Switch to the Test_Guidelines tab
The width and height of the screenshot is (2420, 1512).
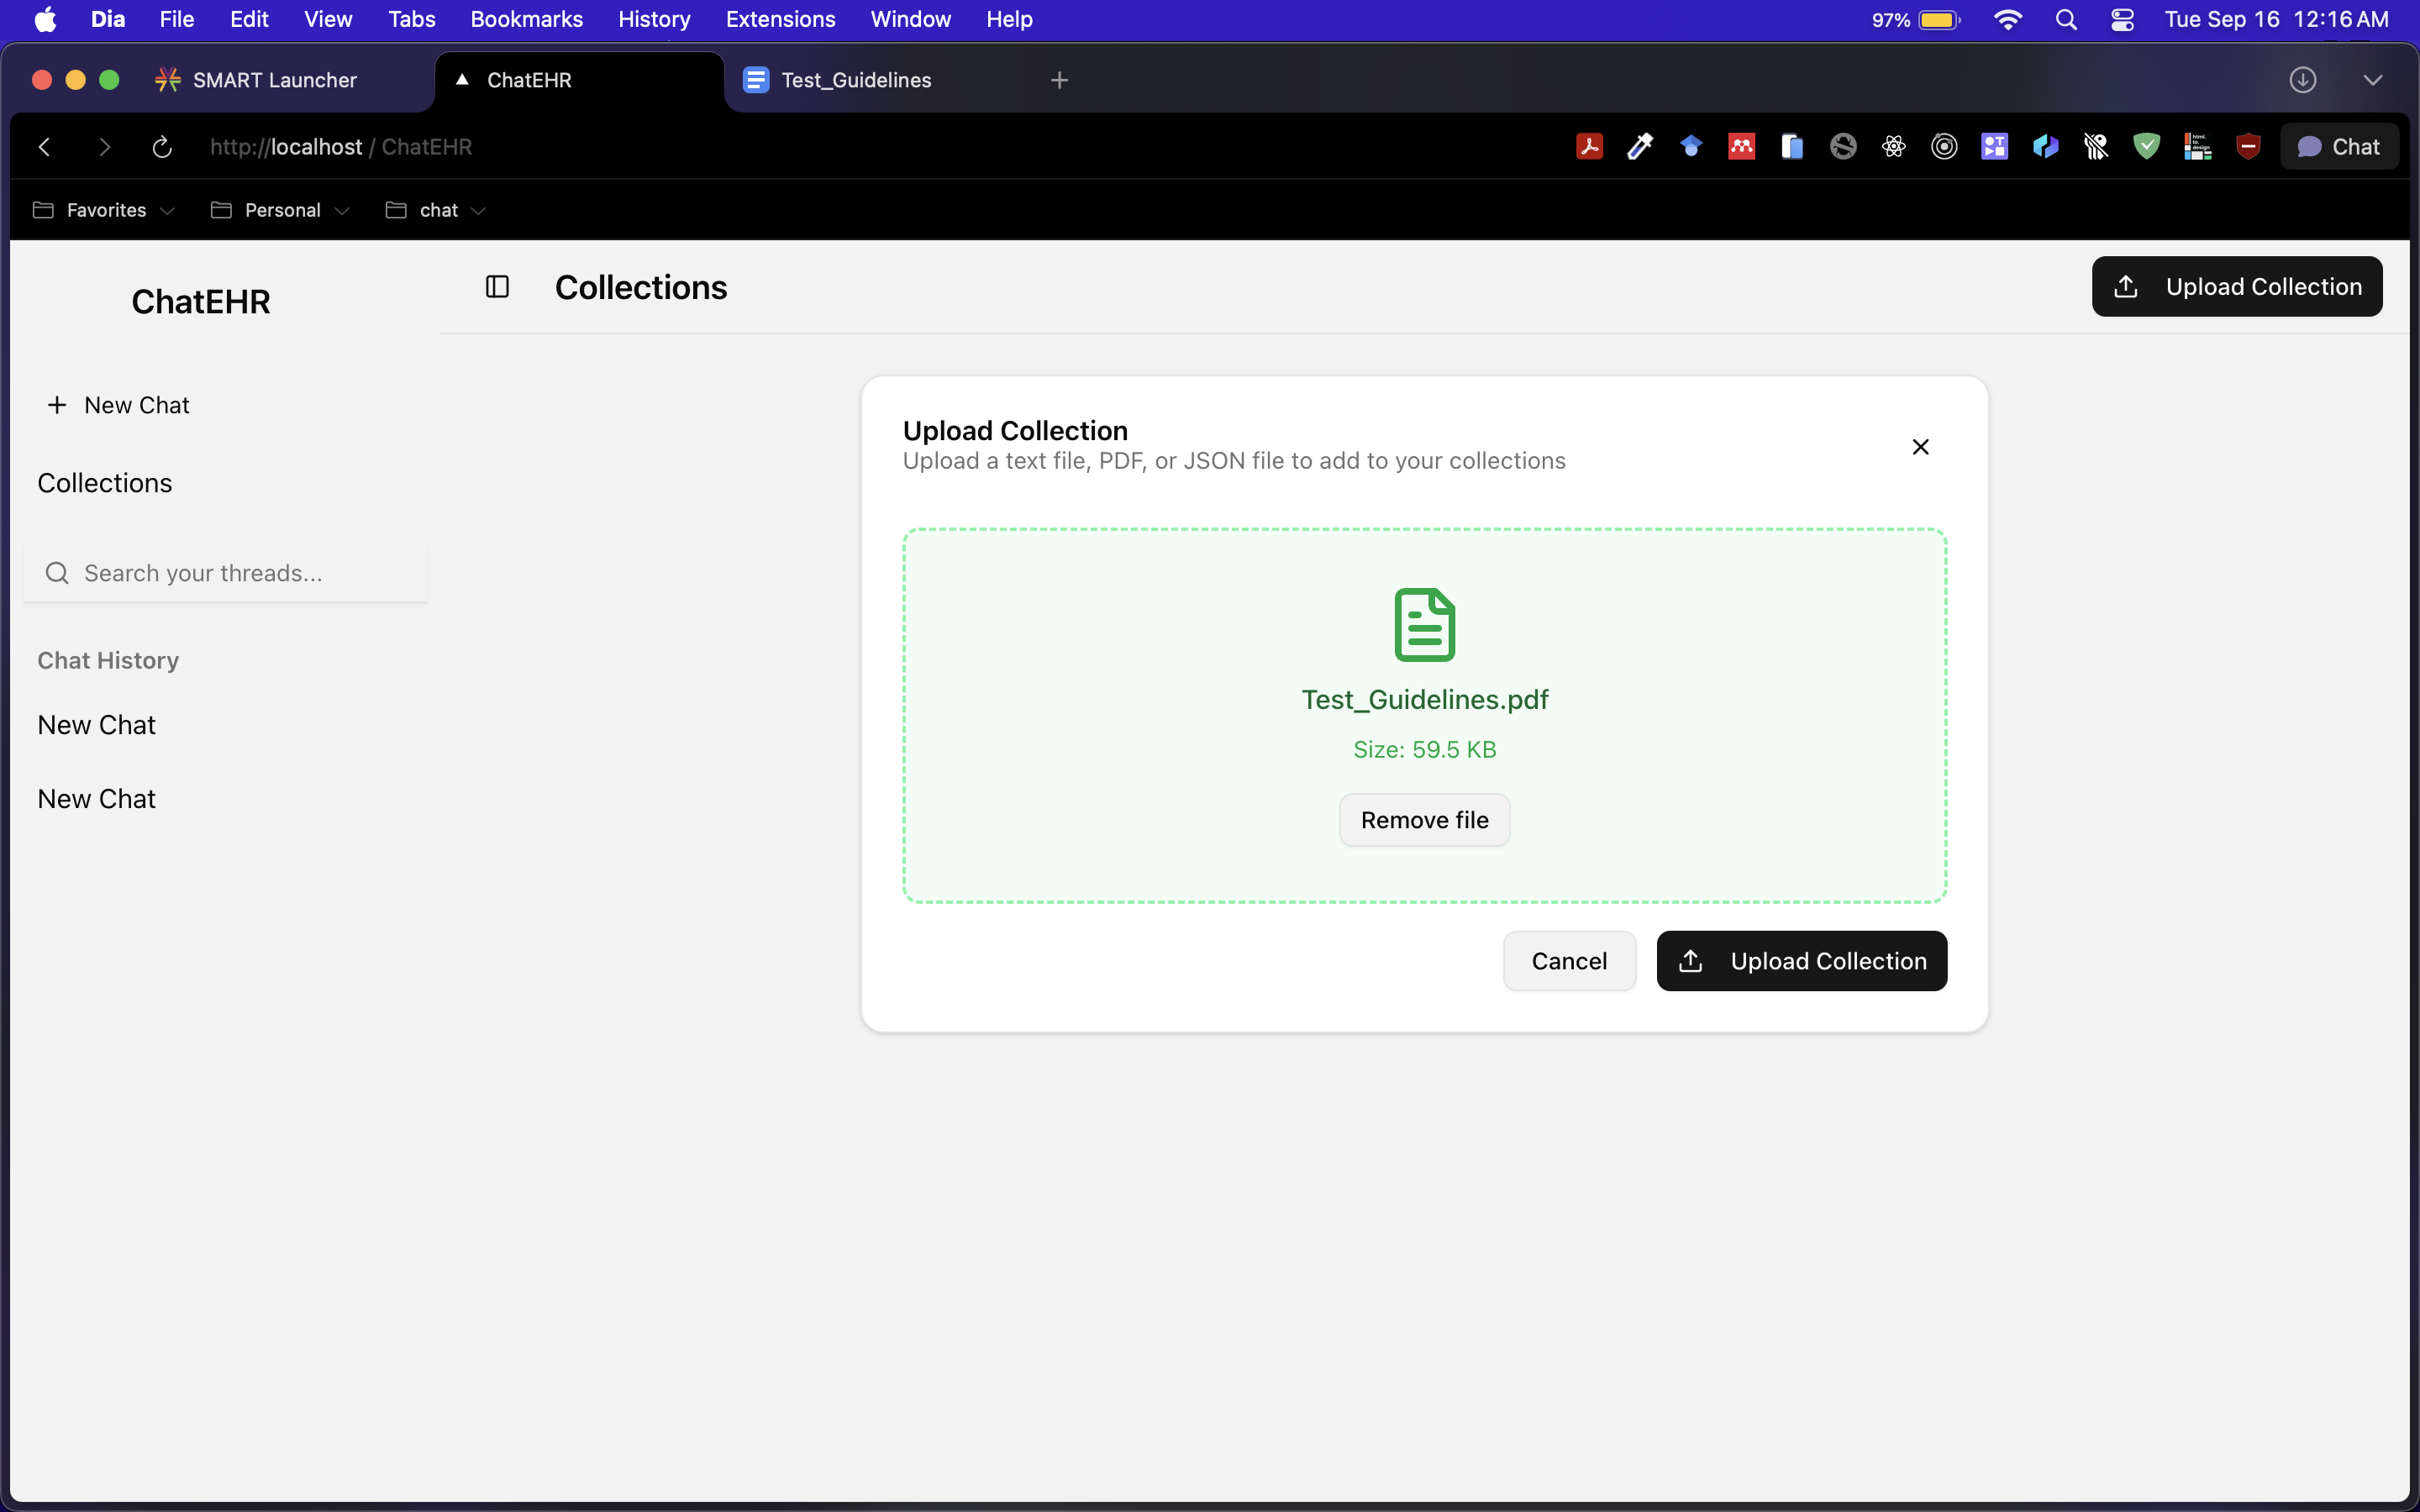[x=855, y=80]
